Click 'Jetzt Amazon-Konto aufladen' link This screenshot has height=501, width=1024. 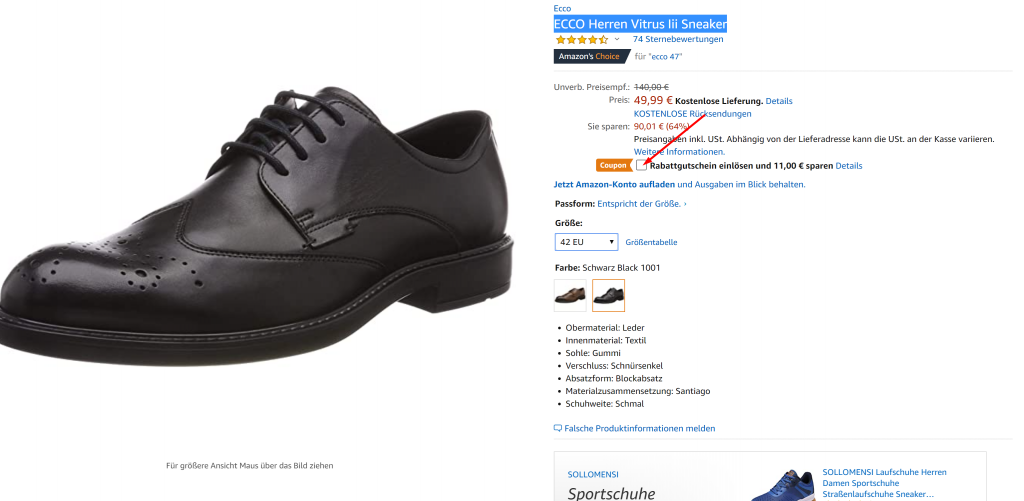pyautogui.click(x=614, y=184)
